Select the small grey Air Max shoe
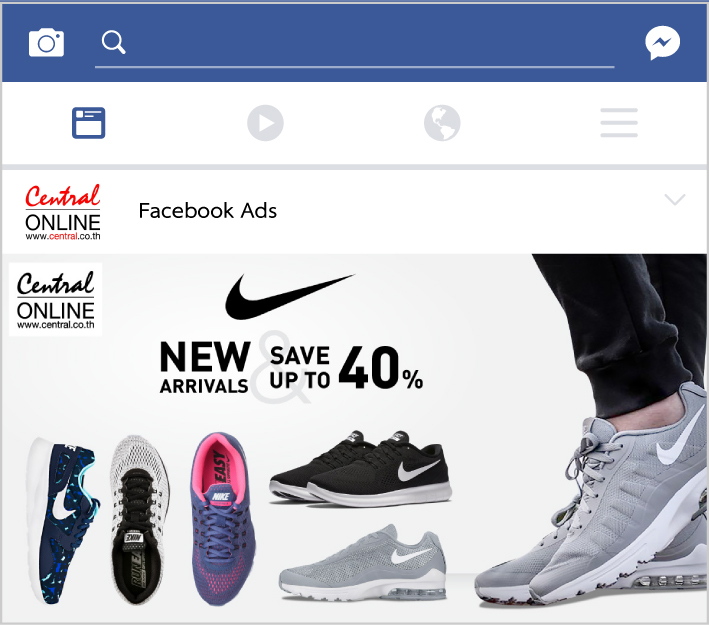 (363, 562)
